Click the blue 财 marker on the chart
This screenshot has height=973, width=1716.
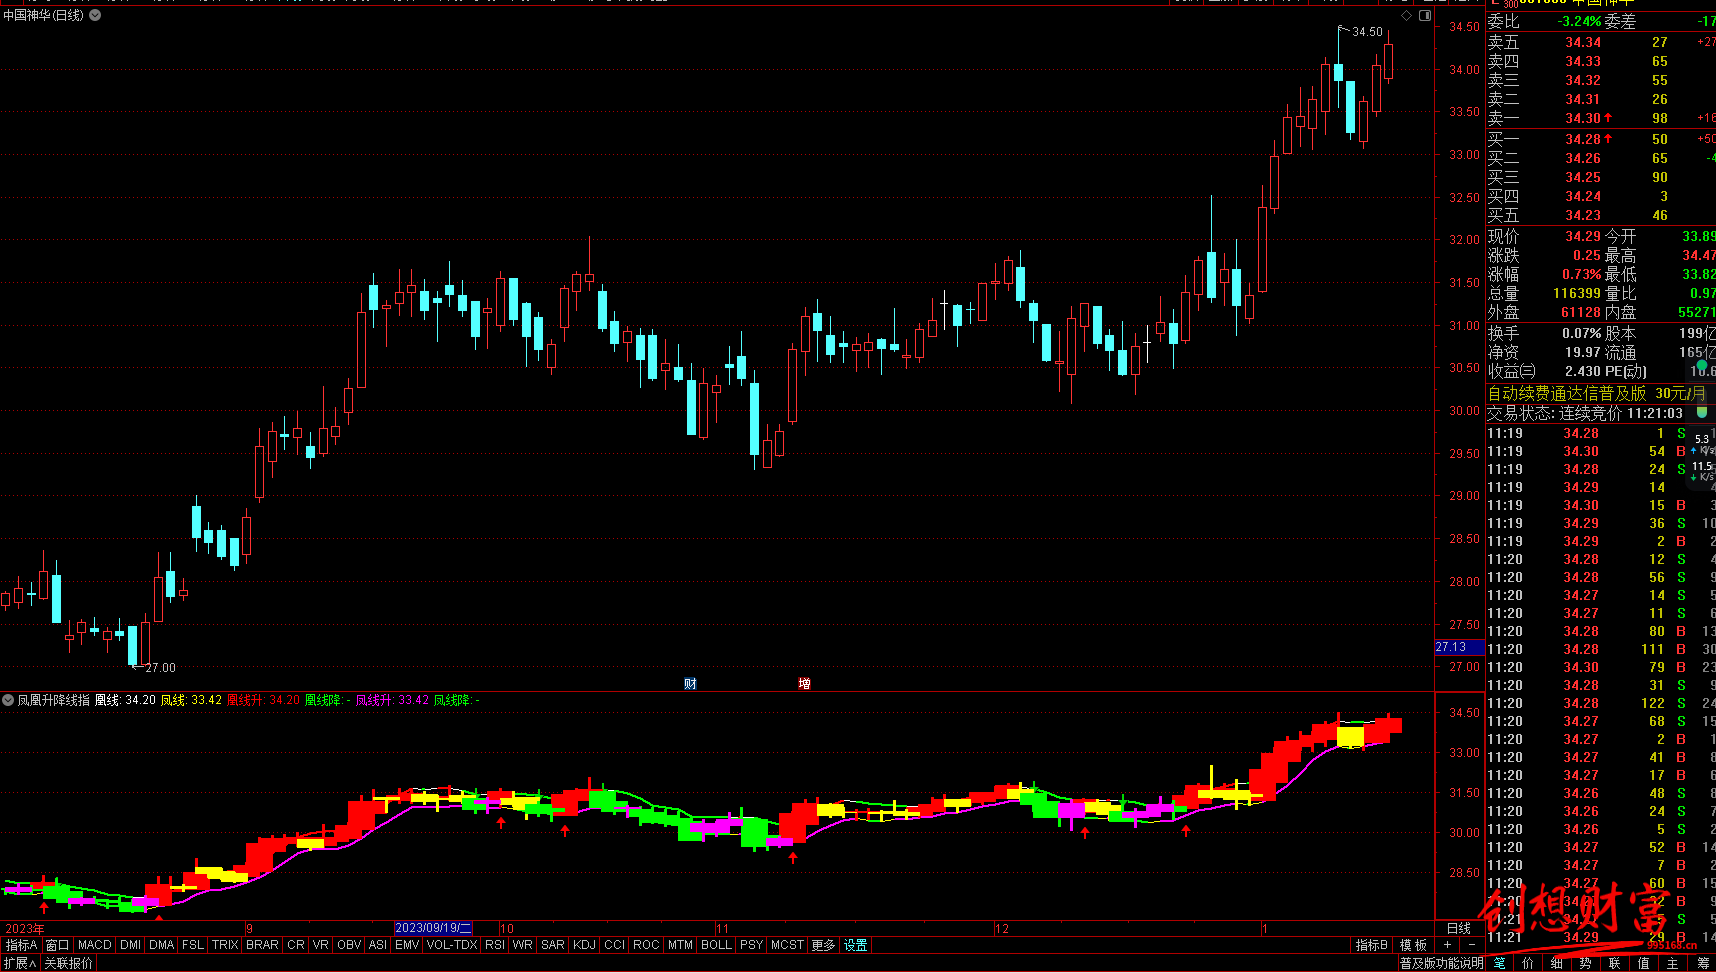690,684
